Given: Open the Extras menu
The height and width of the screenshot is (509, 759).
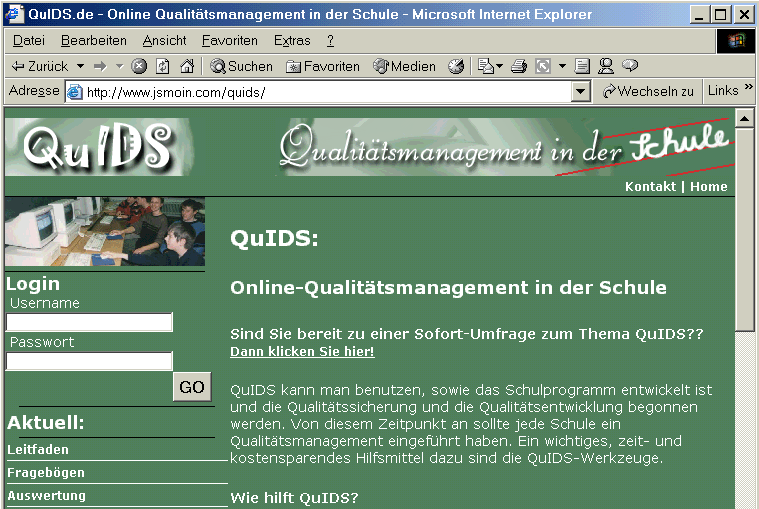Looking at the screenshot, I should pos(292,41).
